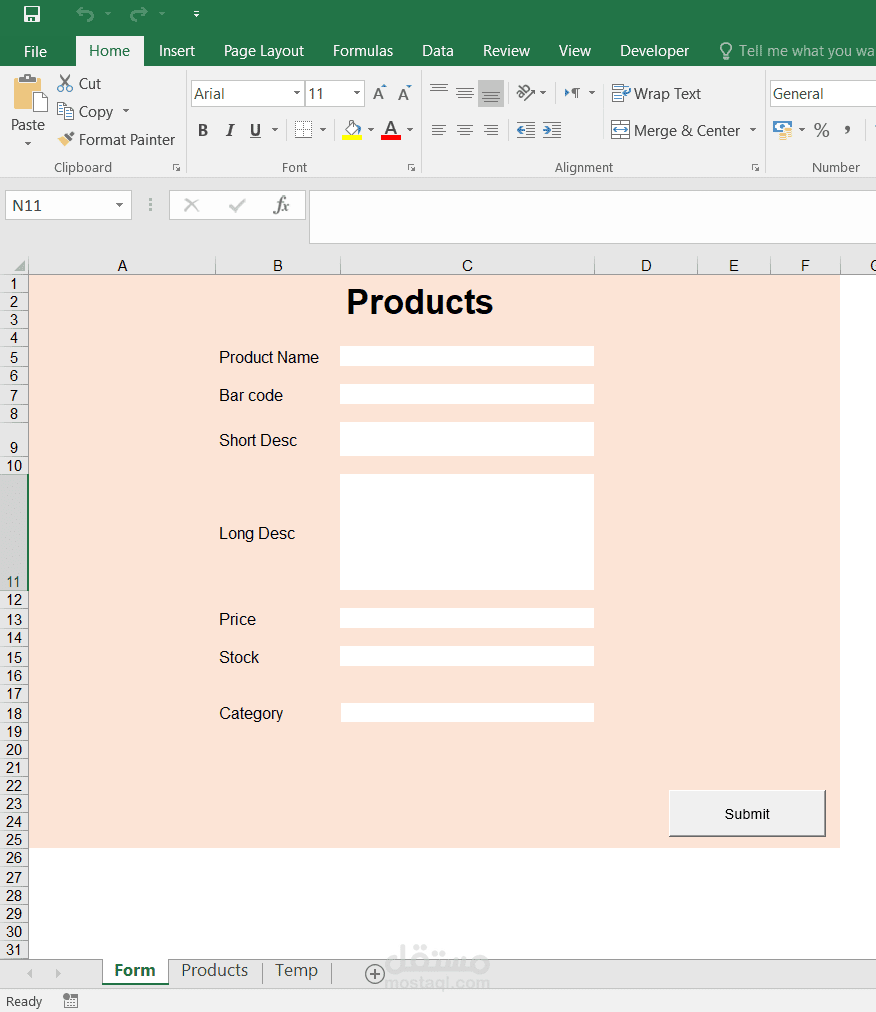
Task: Select Middle Align icon
Action: point(465,94)
